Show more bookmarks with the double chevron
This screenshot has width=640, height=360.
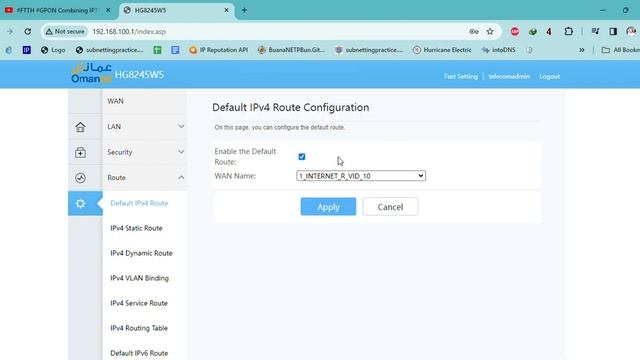pos(582,50)
